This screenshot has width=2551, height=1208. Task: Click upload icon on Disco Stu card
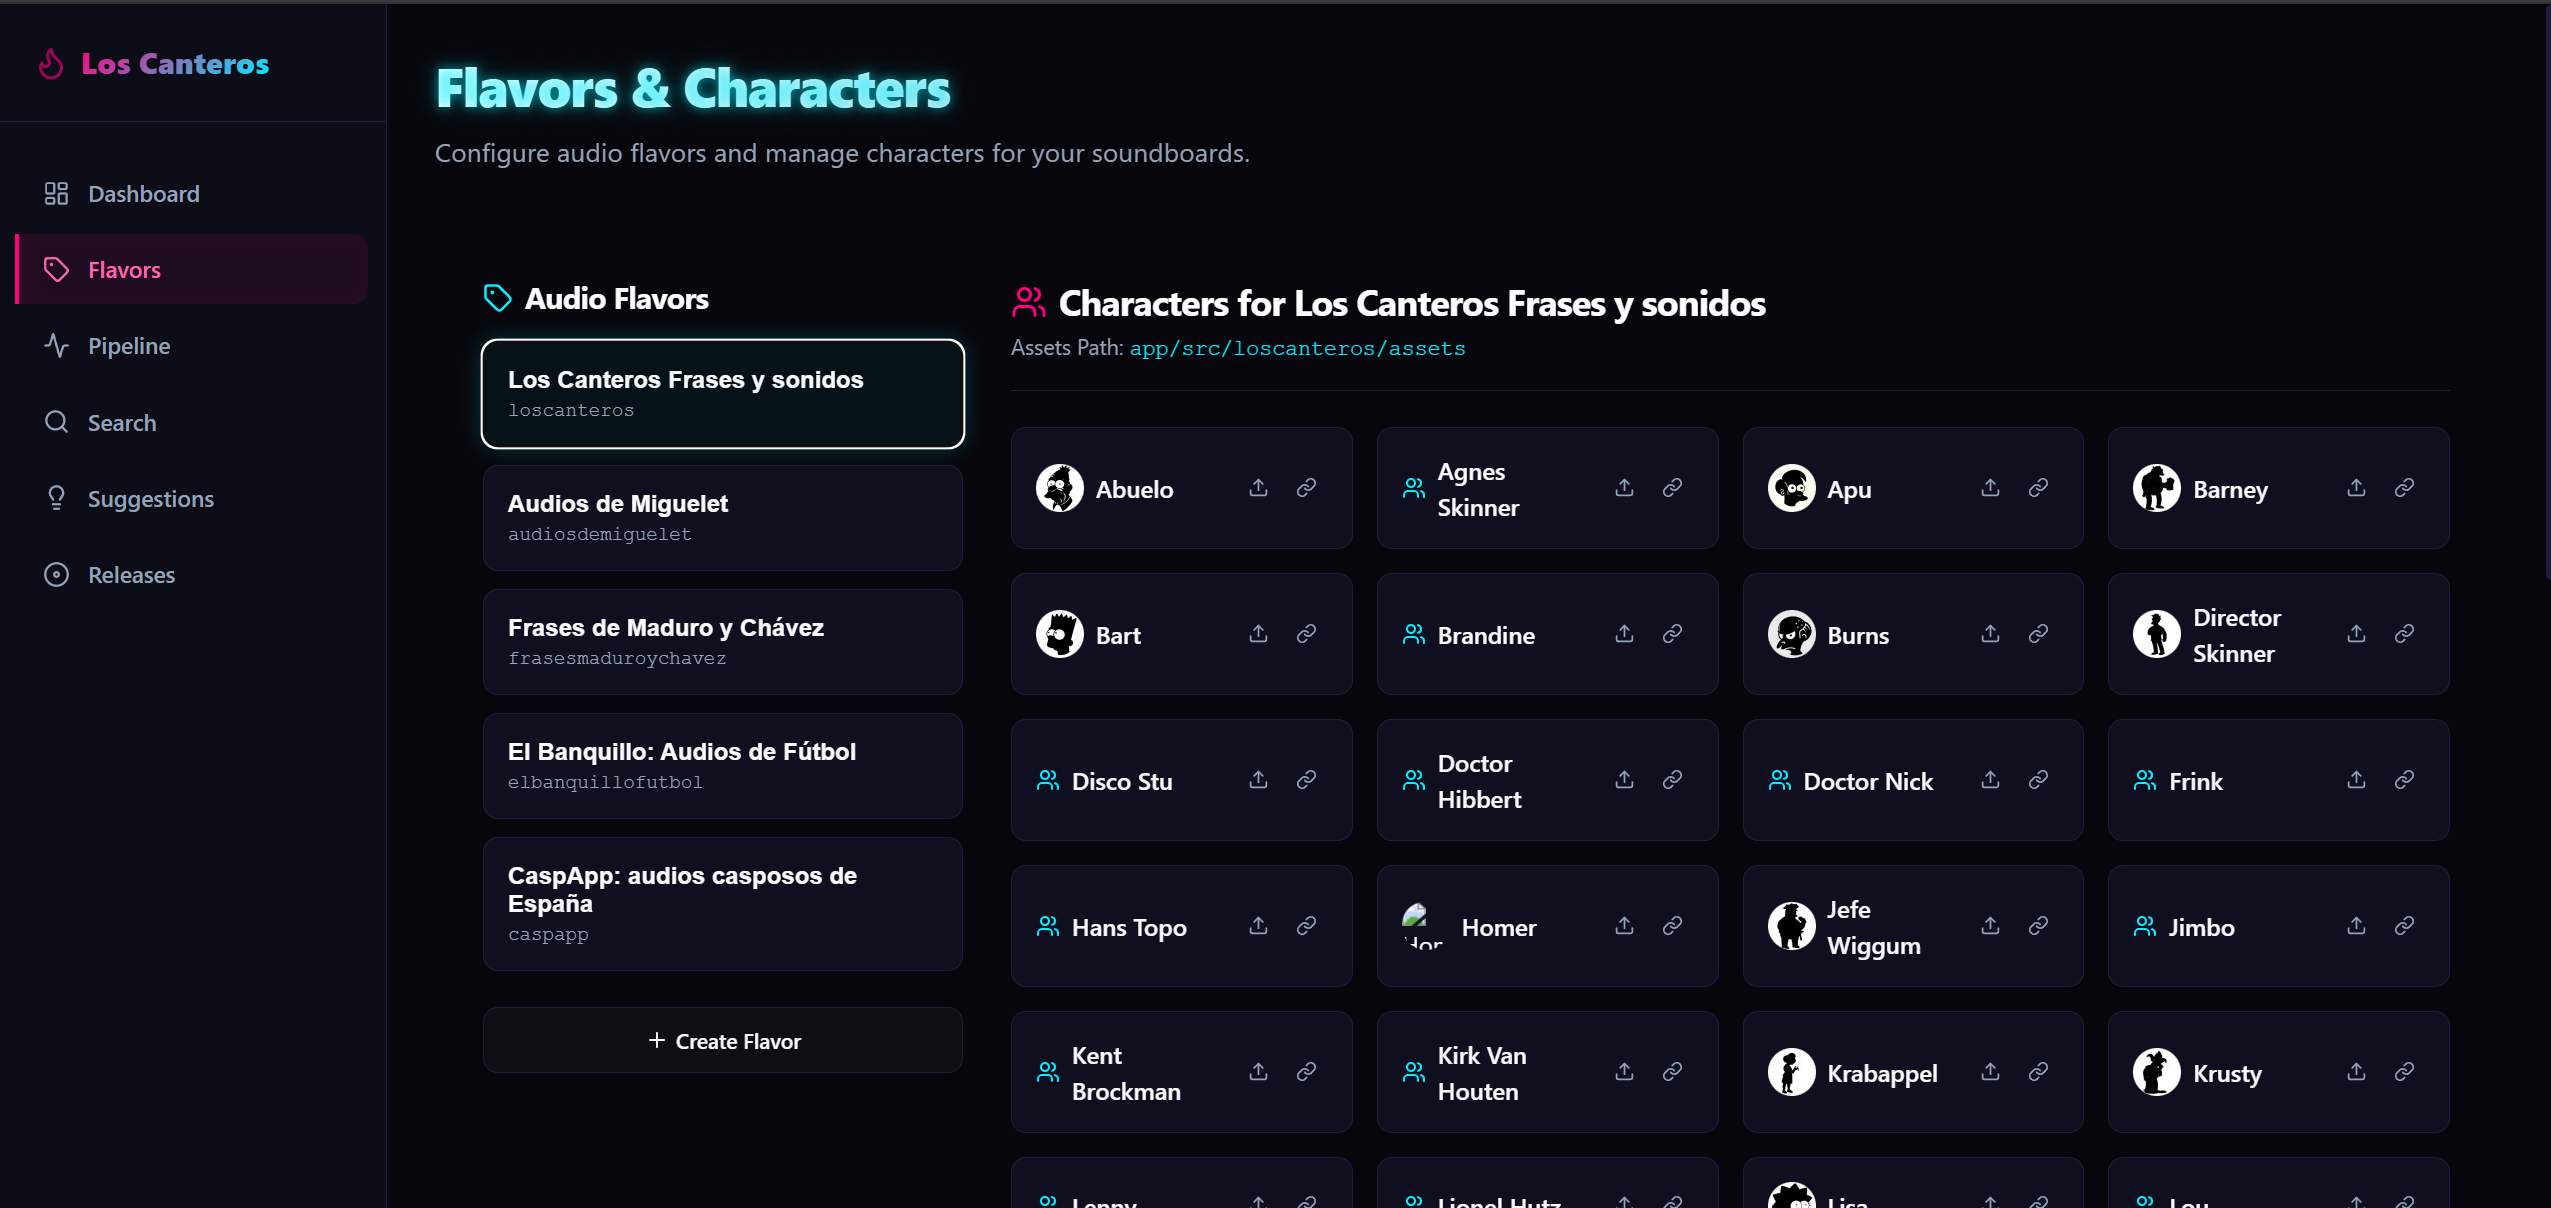pos(1258,779)
